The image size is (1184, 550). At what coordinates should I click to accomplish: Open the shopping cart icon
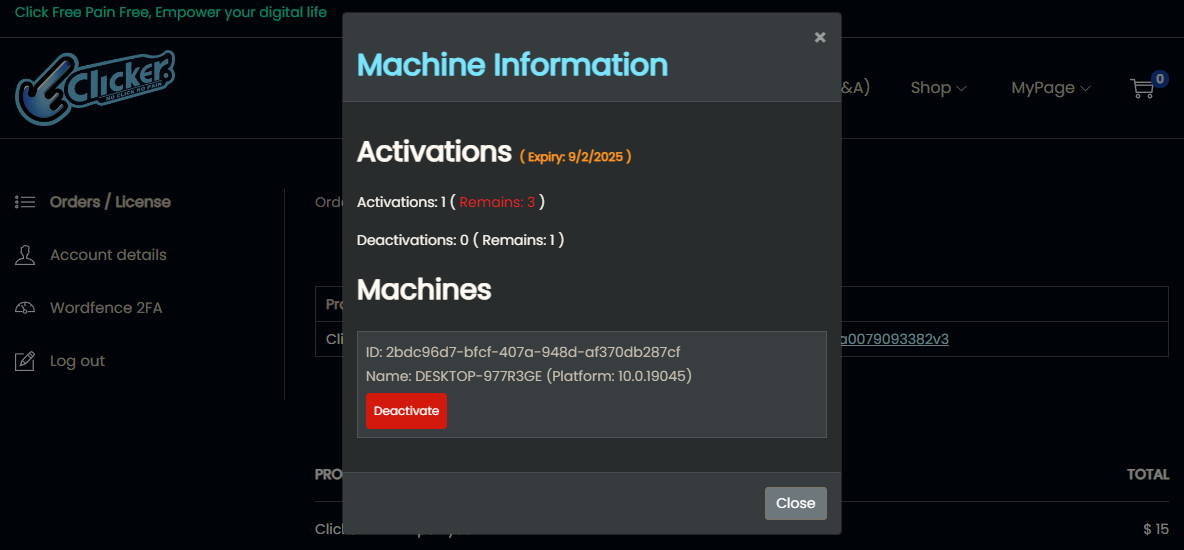tap(1142, 88)
